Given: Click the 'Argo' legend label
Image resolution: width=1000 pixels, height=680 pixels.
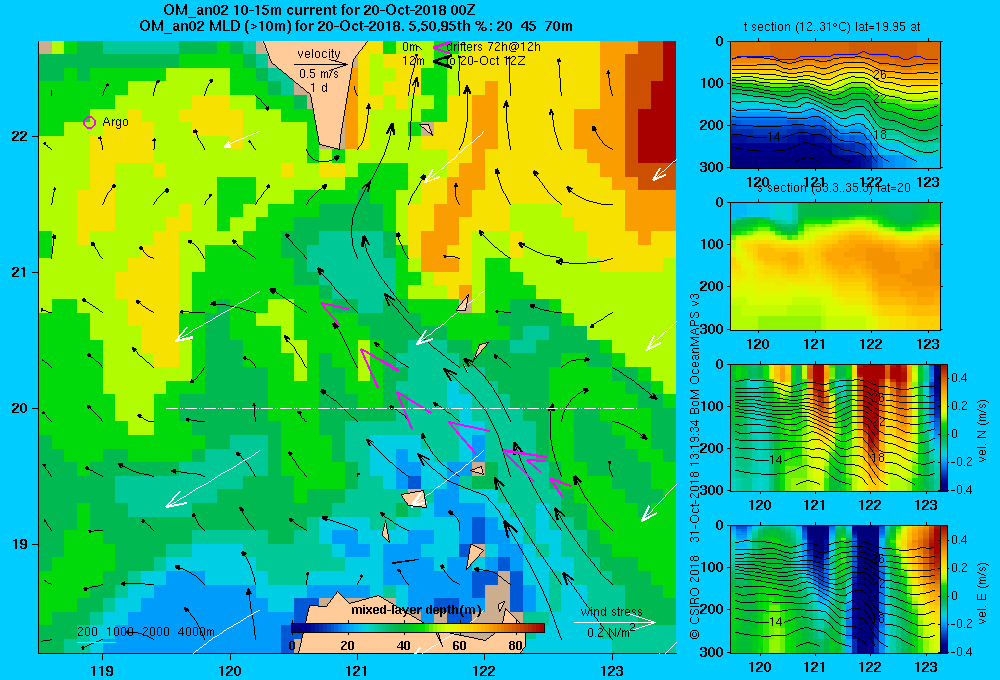Looking at the screenshot, I should [x=115, y=122].
